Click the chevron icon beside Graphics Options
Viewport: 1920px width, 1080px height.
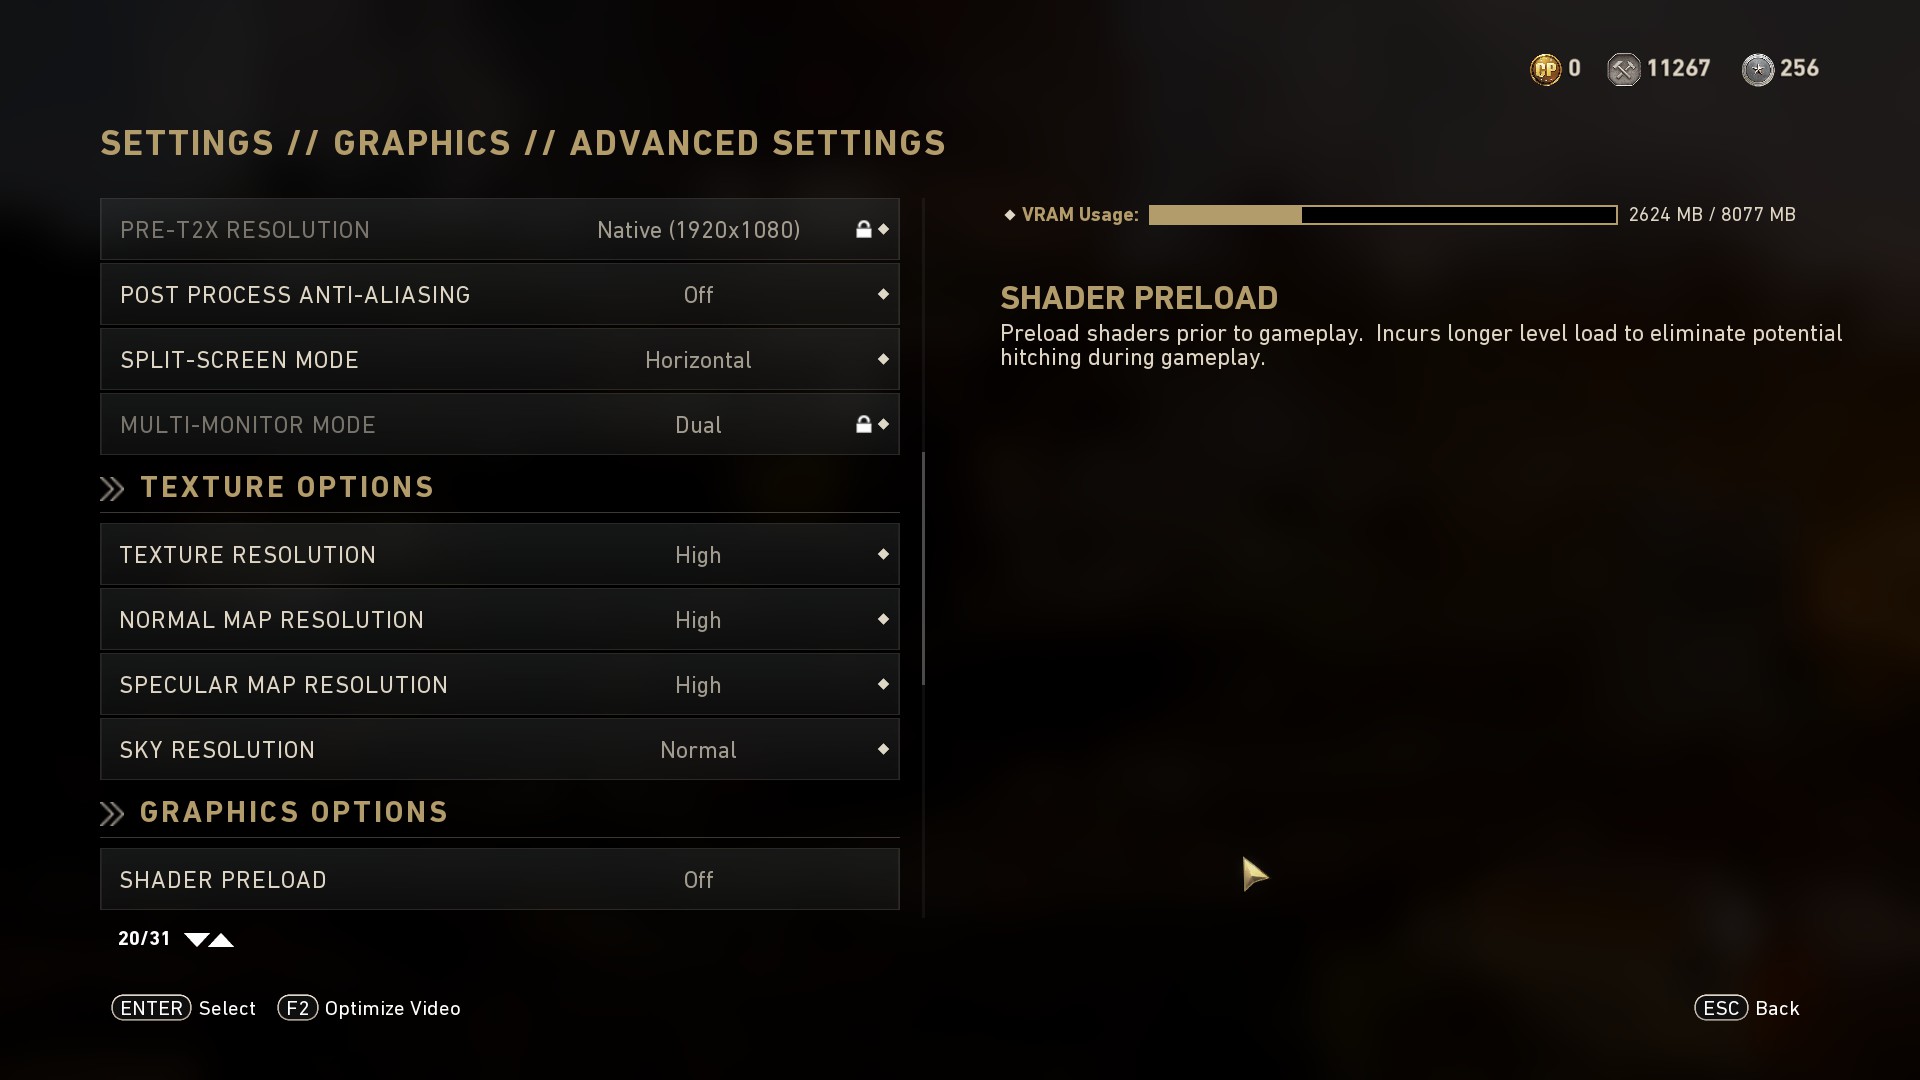(112, 813)
